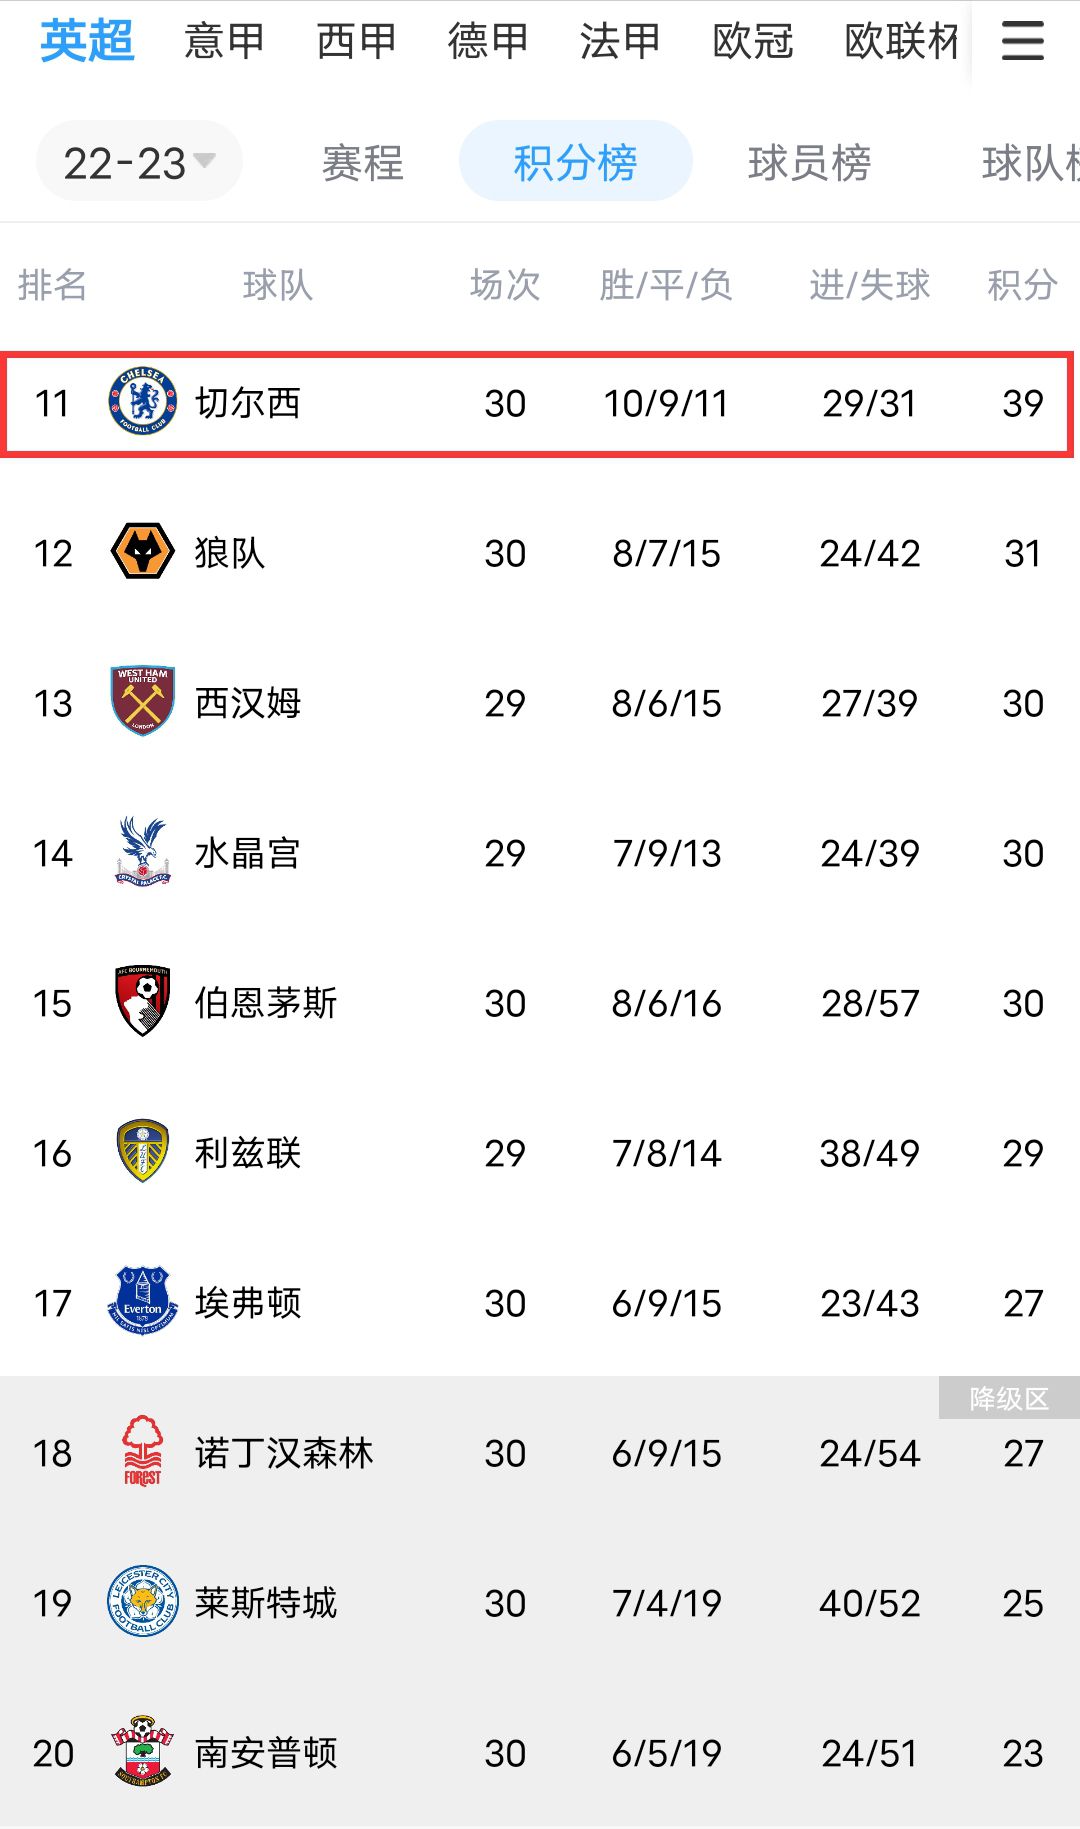1080x1829 pixels.
Task: Open the hamburger menu icon
Action: [1022, 41]
